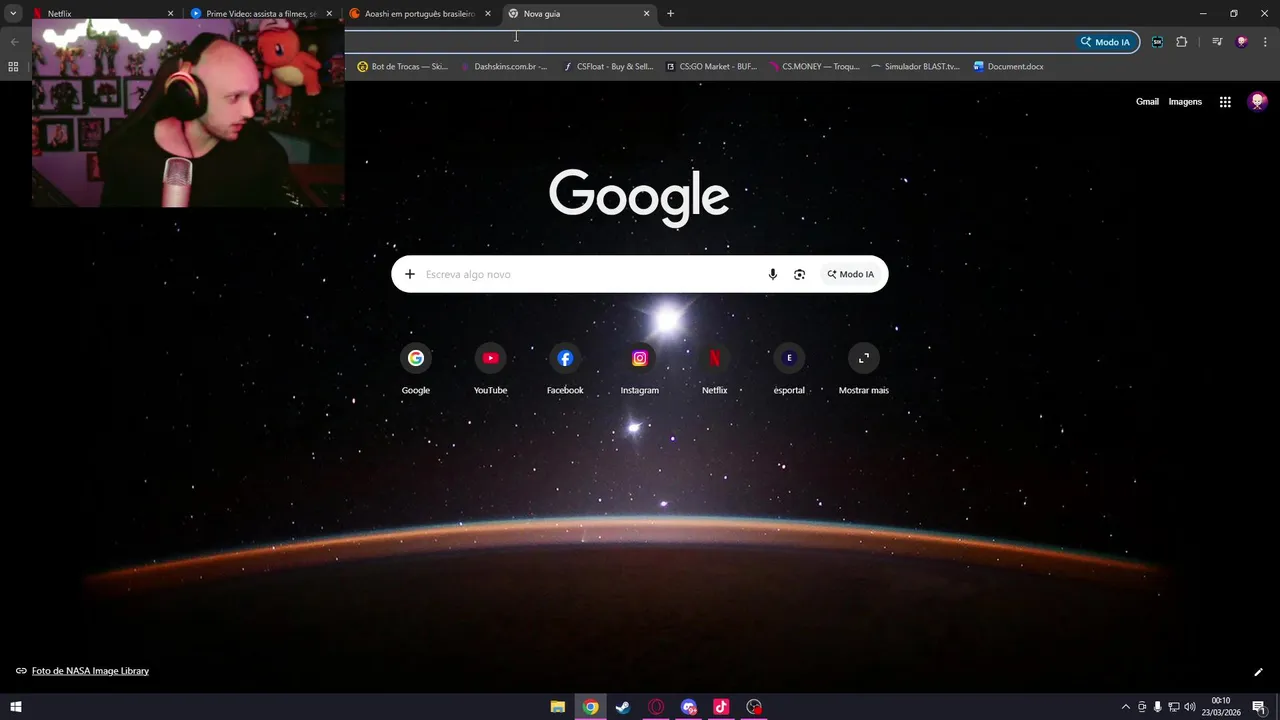
Task: Open the YouTube shortcut tile
Action: (x=490, y=368)
